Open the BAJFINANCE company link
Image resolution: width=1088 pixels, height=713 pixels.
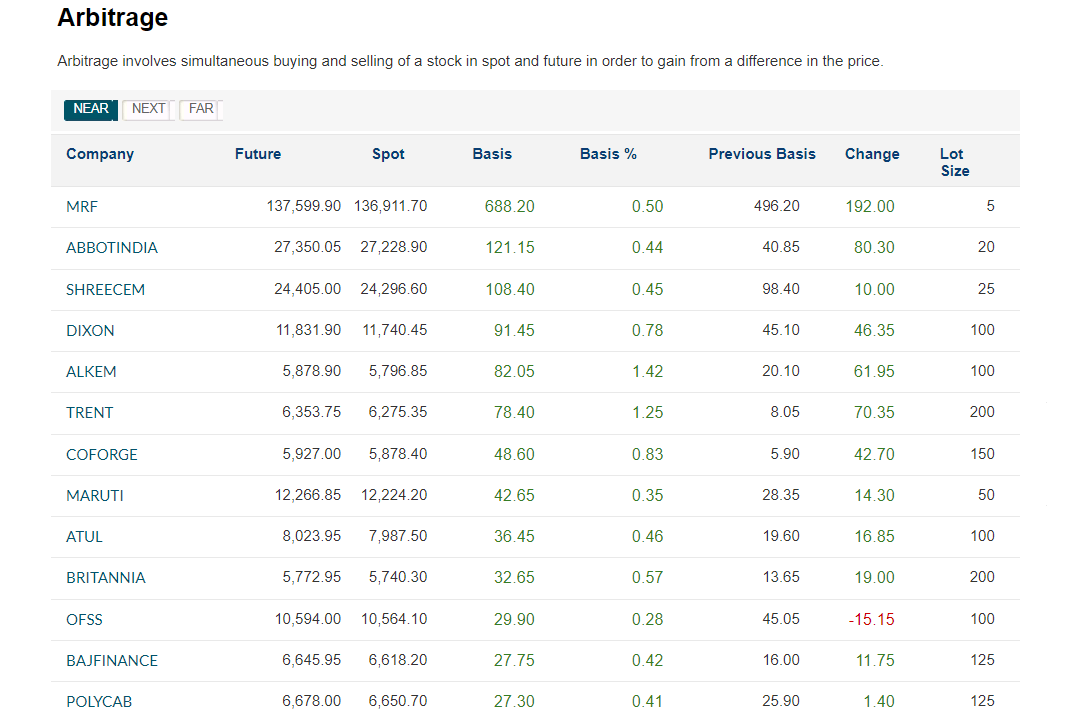pyautogui.click(x=112, y=660)
